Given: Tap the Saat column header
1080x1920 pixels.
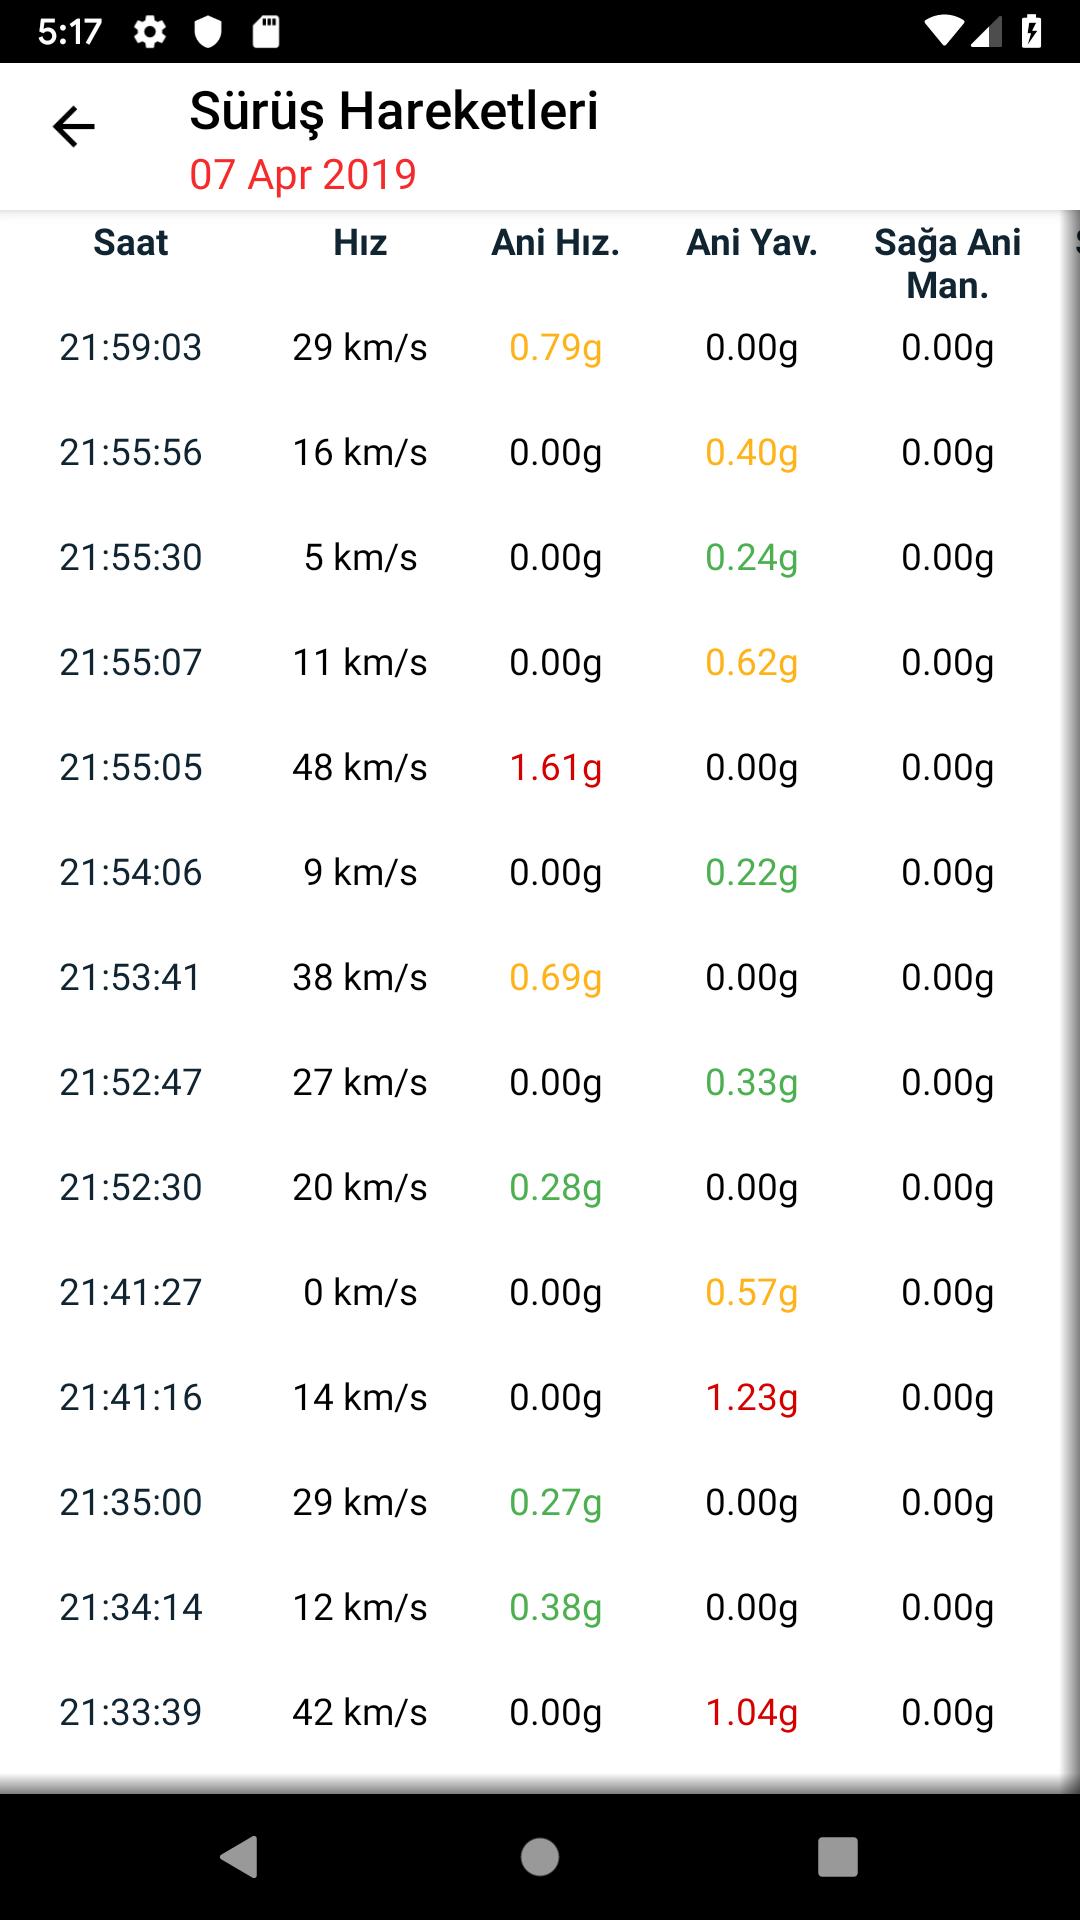Looking at the screenshot, I should [x=131, y=243].
